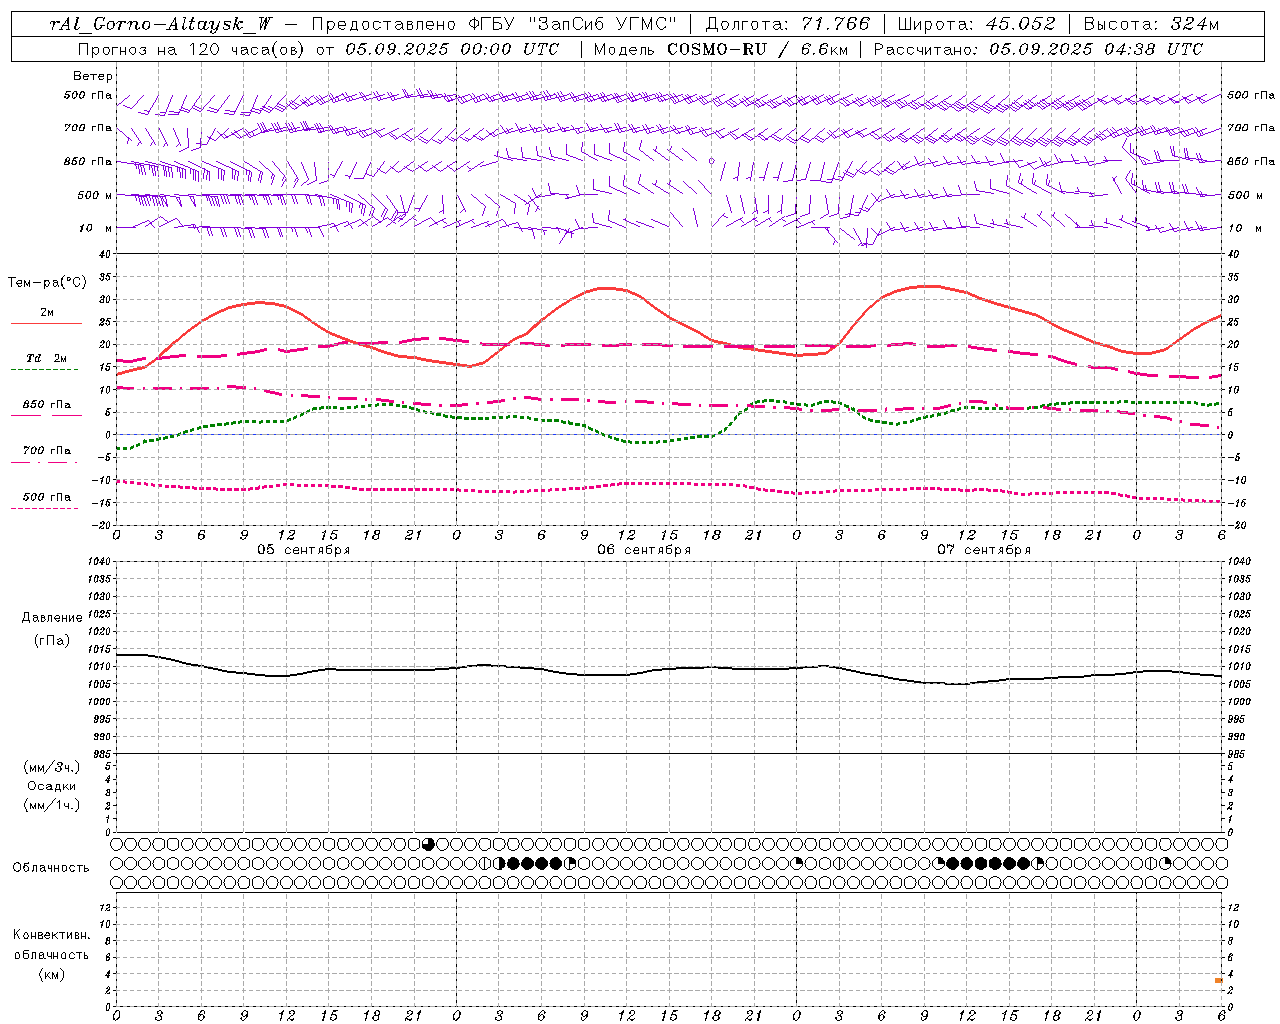Click the Модель COSMO-RU / 6.6км label

[721, 49]
